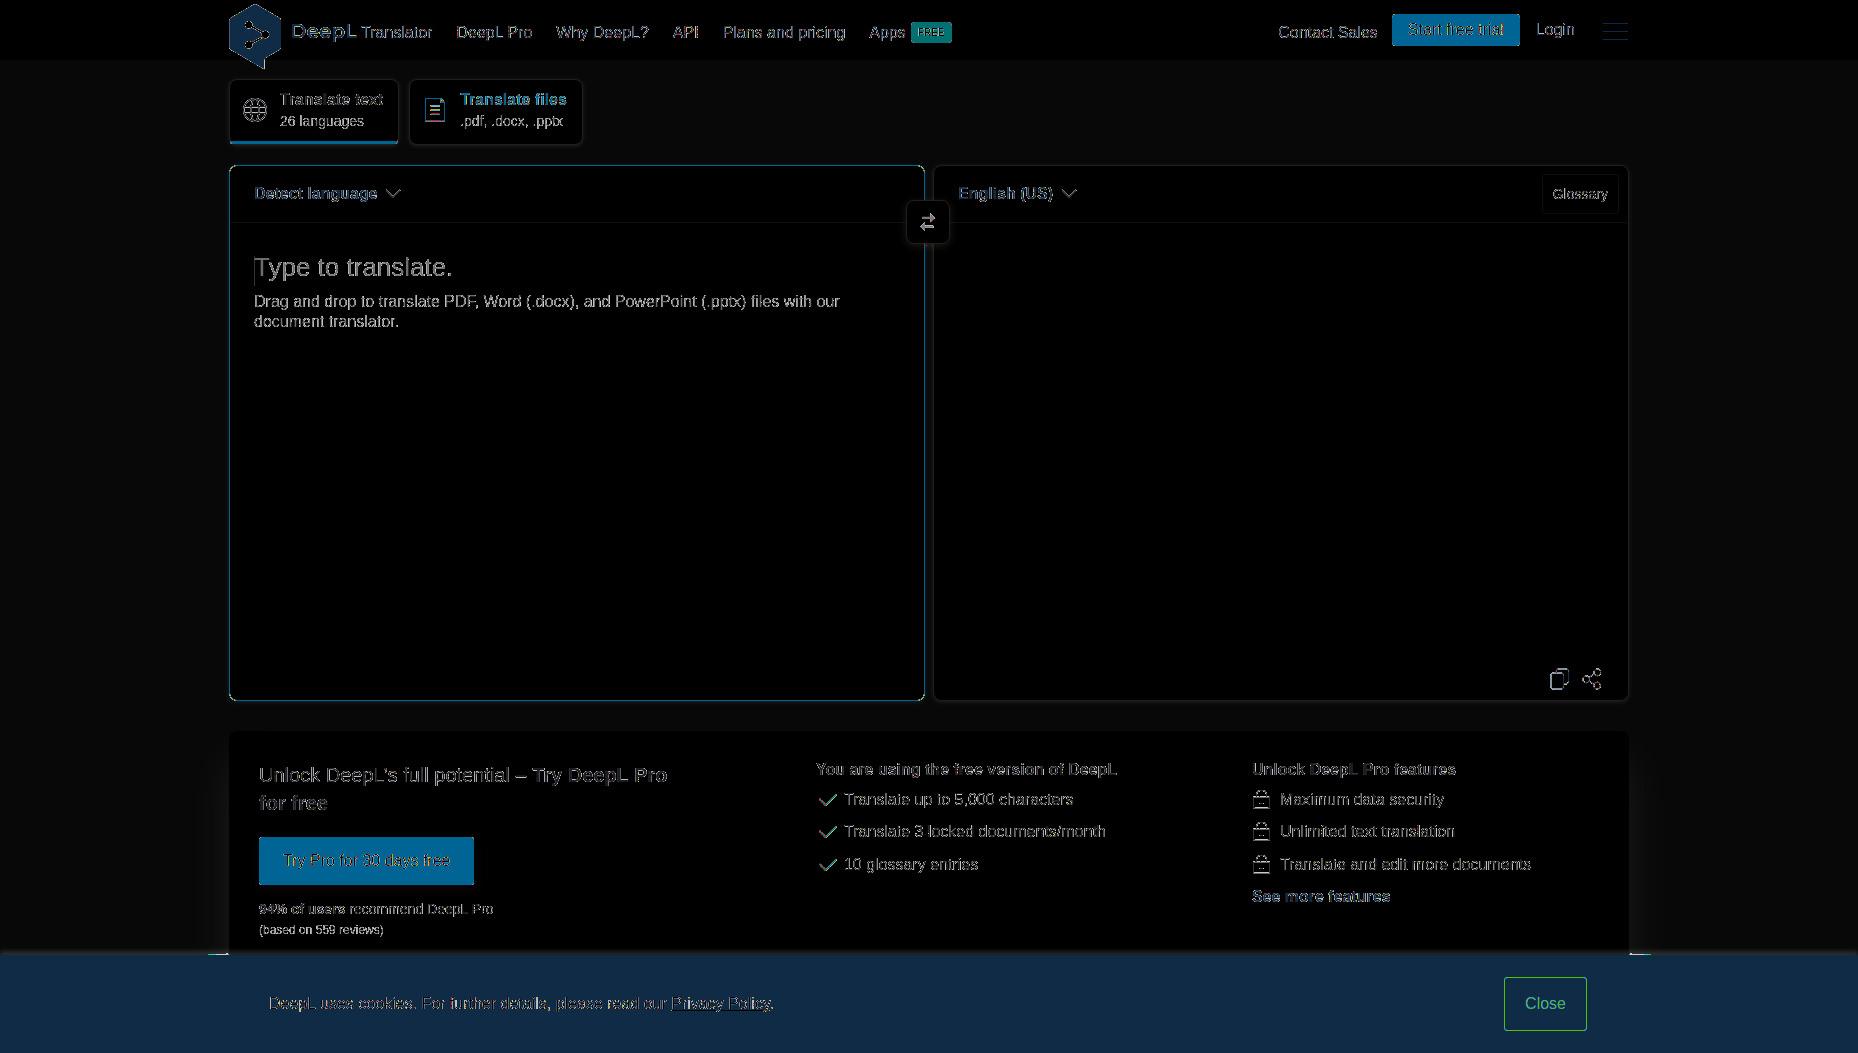Click the share translation icon
This screenshot has width=1858, height=1053.
(x=1592, y=679)
